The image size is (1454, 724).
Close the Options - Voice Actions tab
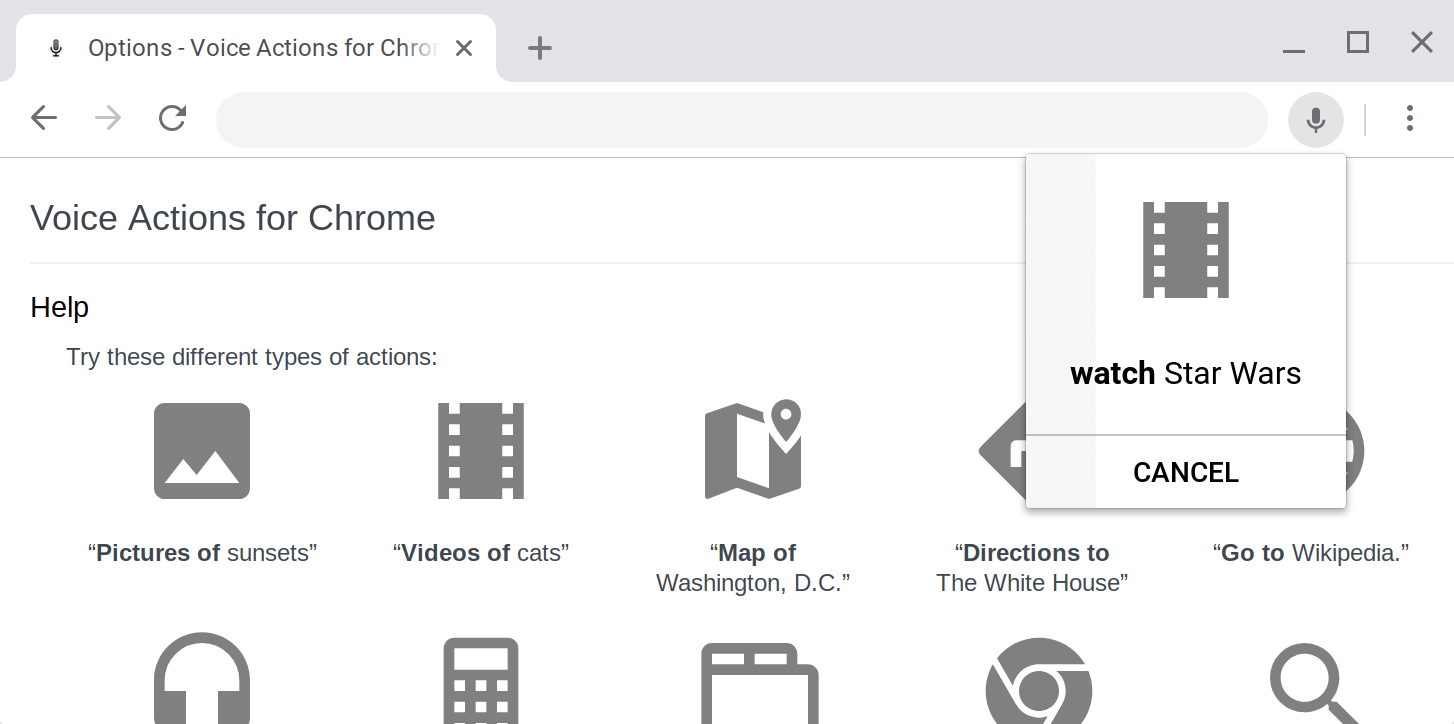pos(464,48)
